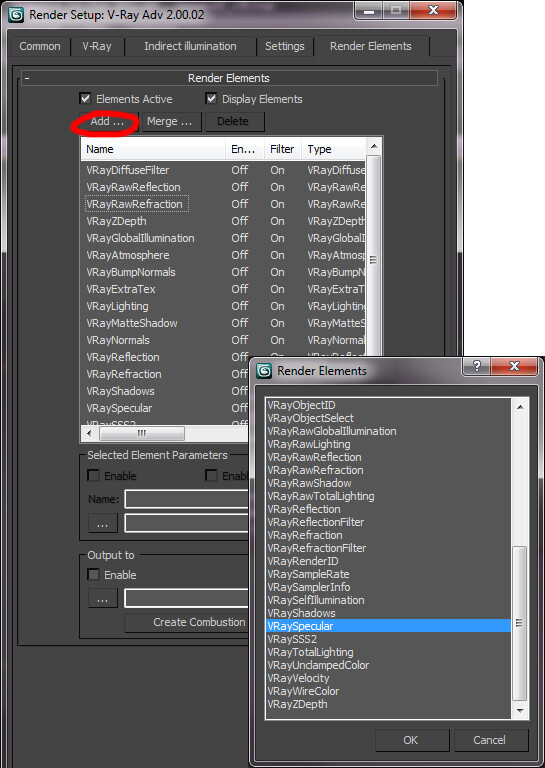Select highlighted VRaySpecular in dialog list
The image size is (545, 768).
coord(388,626)
